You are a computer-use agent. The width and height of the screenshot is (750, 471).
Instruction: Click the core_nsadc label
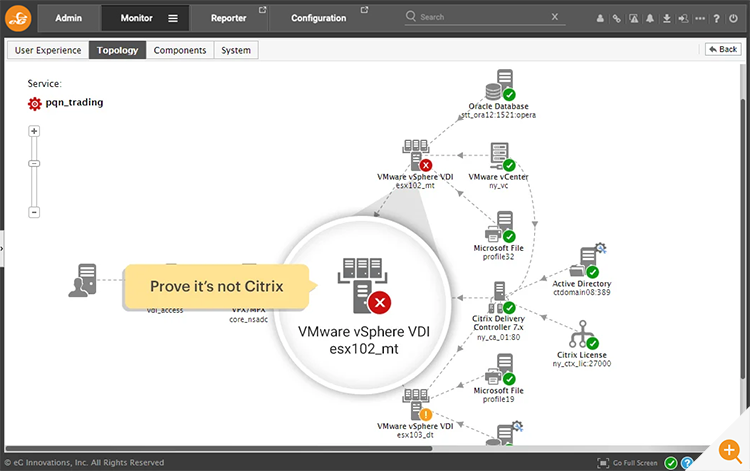click(248, 319)
